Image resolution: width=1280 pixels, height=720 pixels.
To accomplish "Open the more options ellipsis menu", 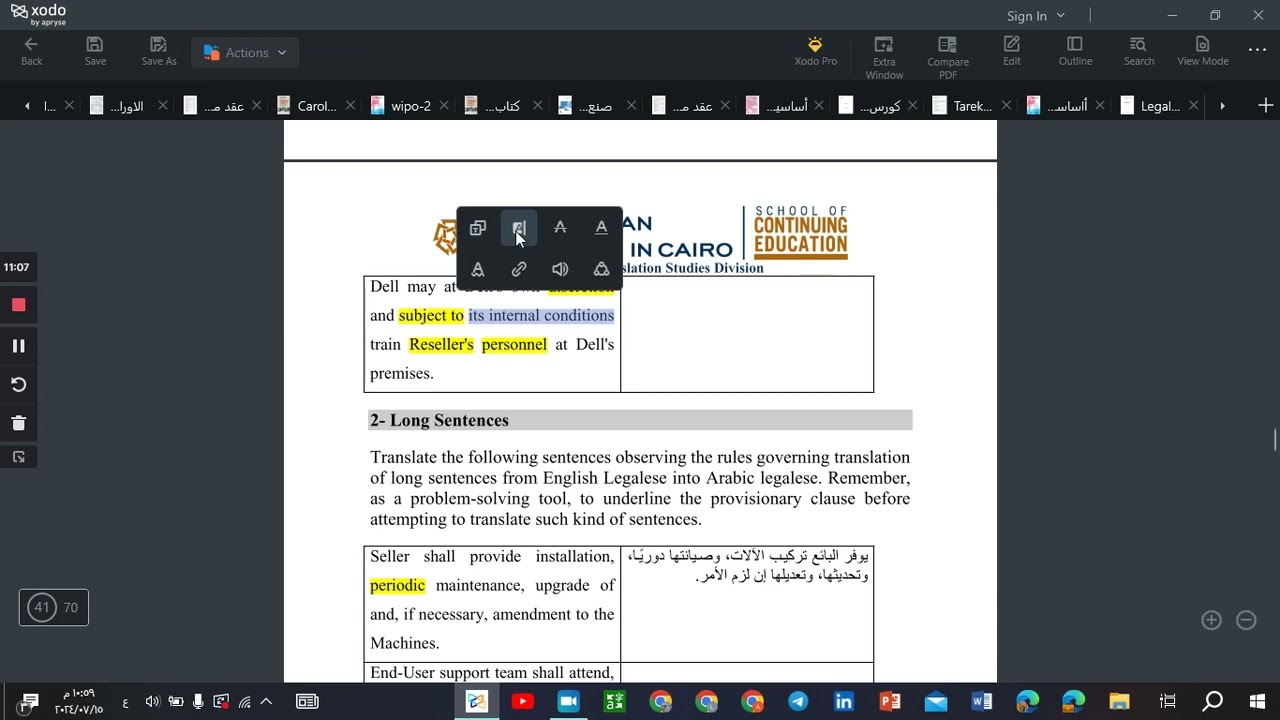I will click(1257, 50).
